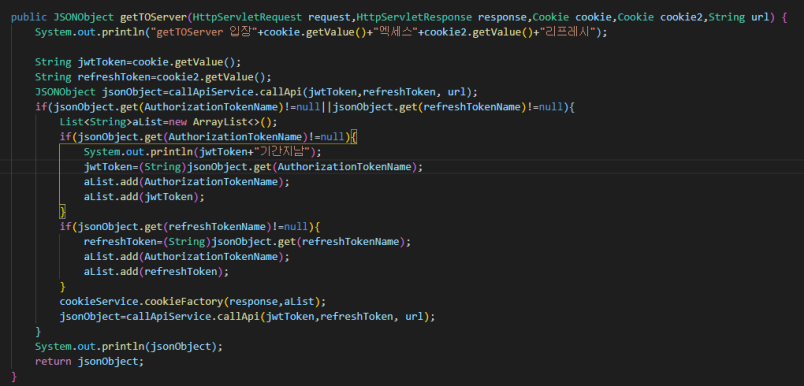
Task: Click the highlighted opening brace after '!=null)'
Action: pyautogui.click(x=354, y=137)
